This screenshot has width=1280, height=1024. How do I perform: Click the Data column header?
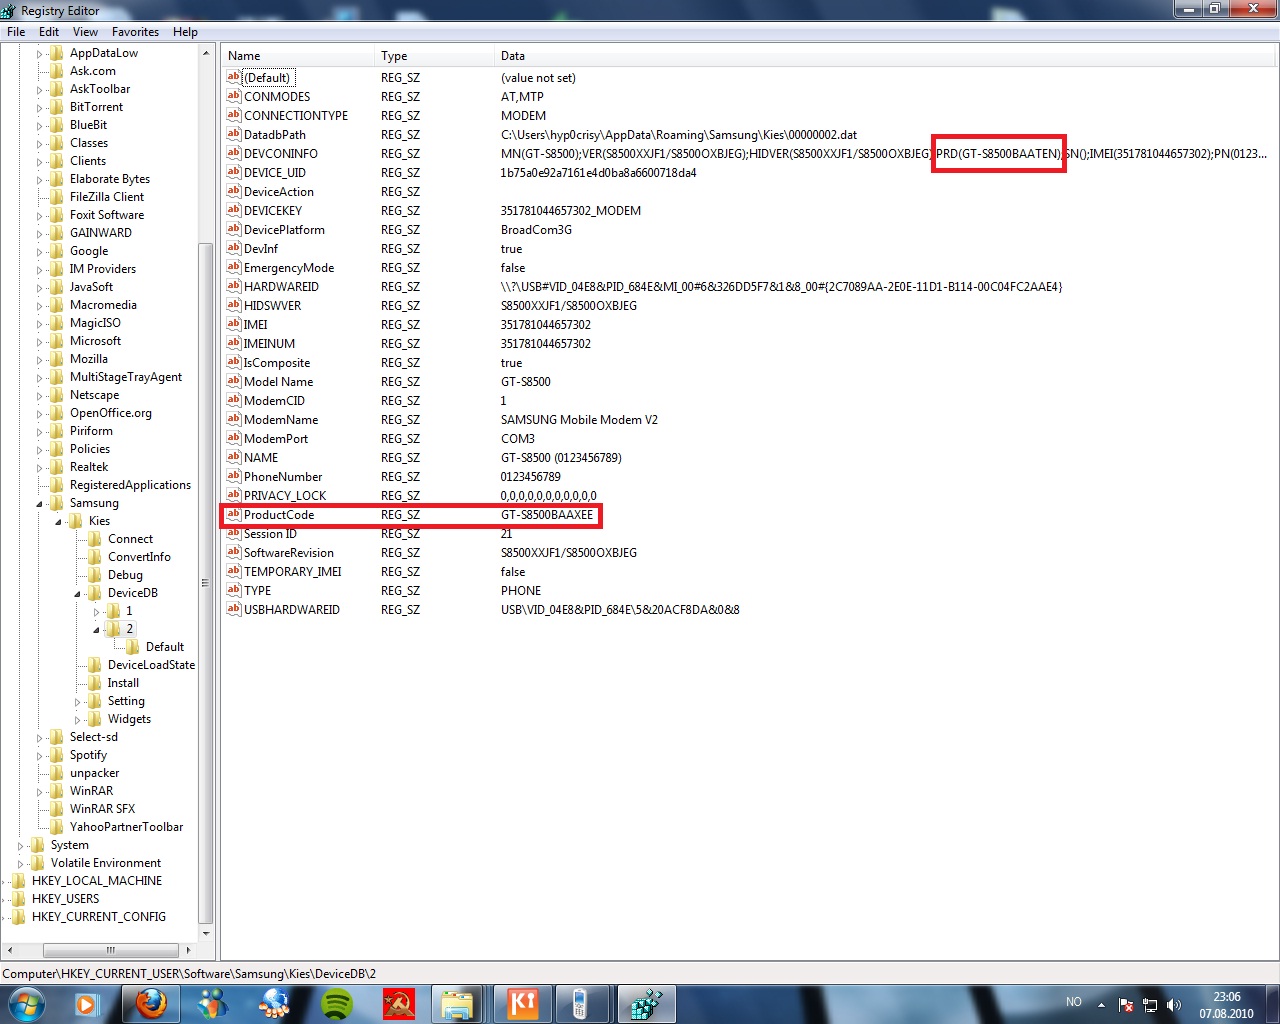pyautogui.click(x=885, y=56)
